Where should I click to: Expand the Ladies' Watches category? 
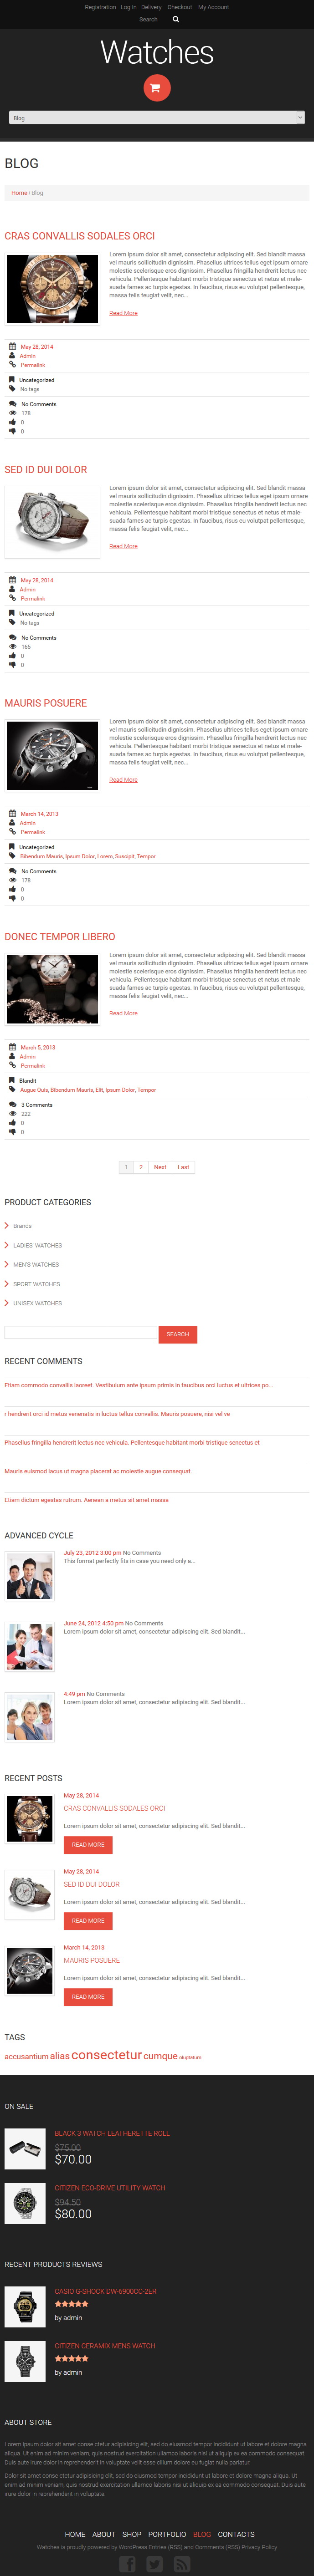[x=7, y=1245]
